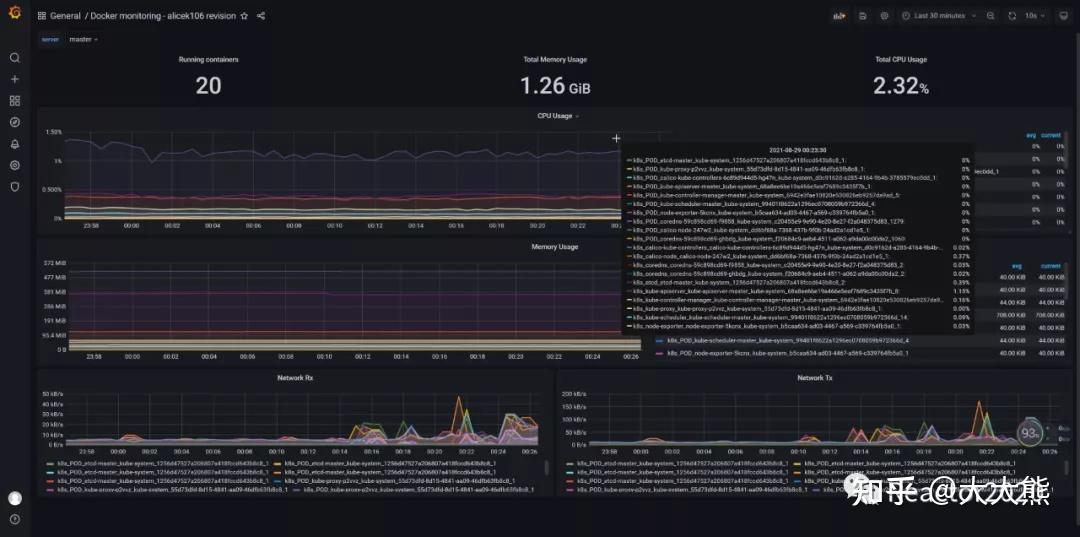This screenshot has height=537, width=1080.
Task: Toggle kube-scheduler-master series in the Memory legend
Action: (782, 340)
